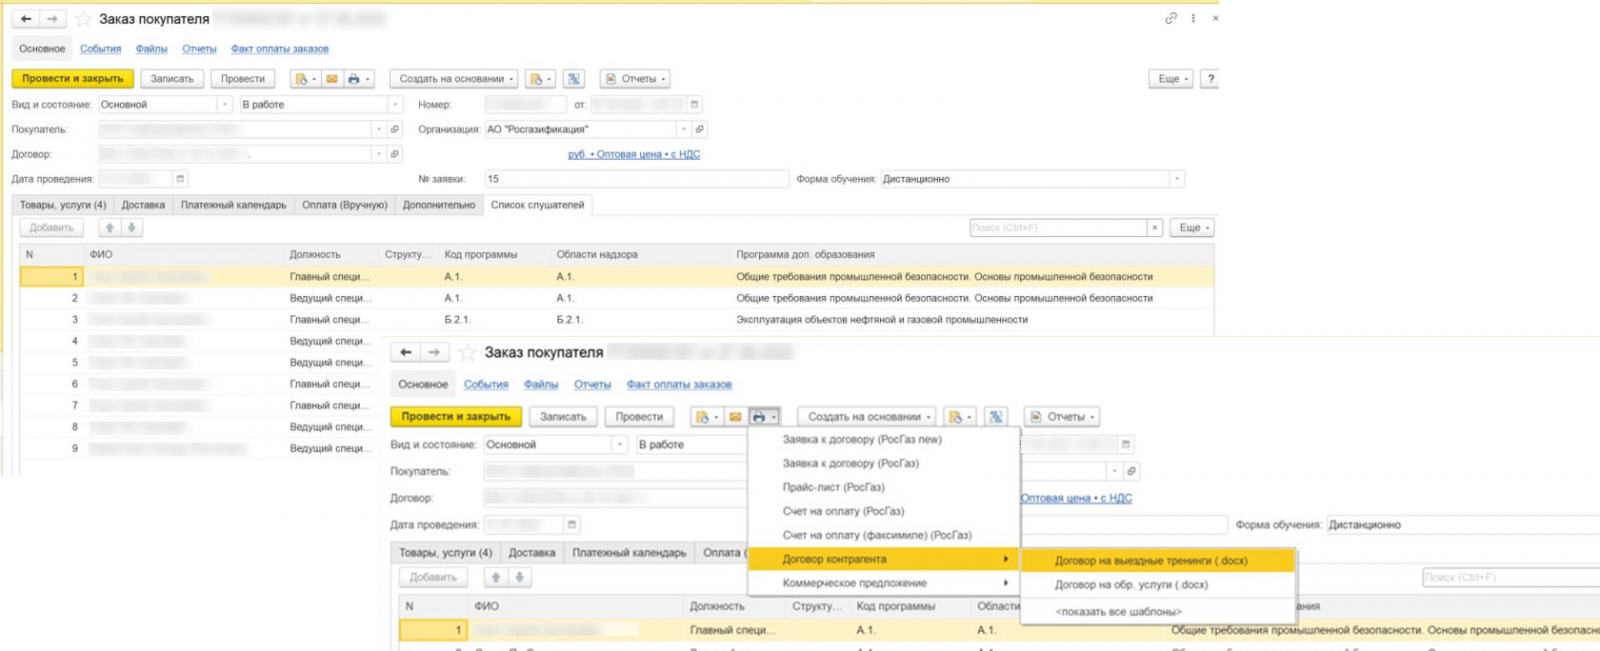Click the № заявки input field in the upper window
The height and width of the screenshot is (651, 1600).
(635, 179)
